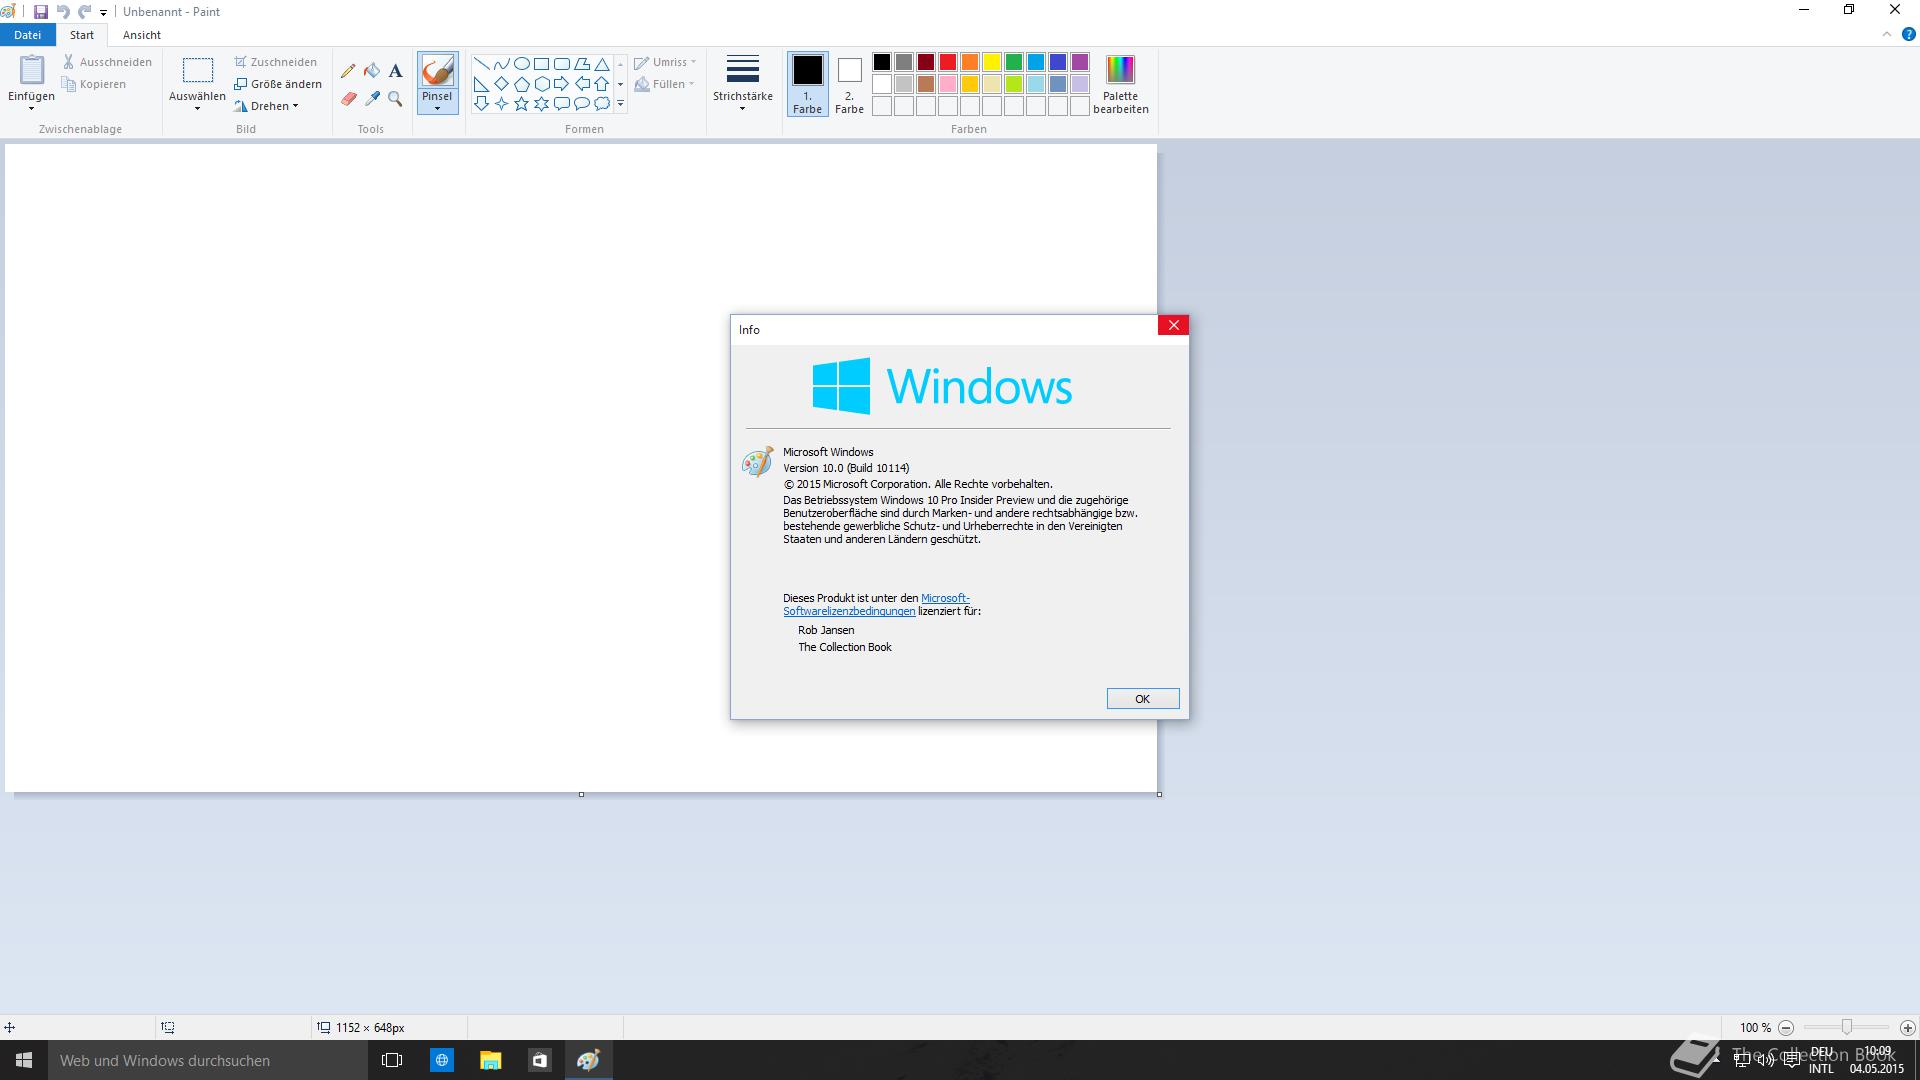Open the Drehen rotate dropdown

267,106
